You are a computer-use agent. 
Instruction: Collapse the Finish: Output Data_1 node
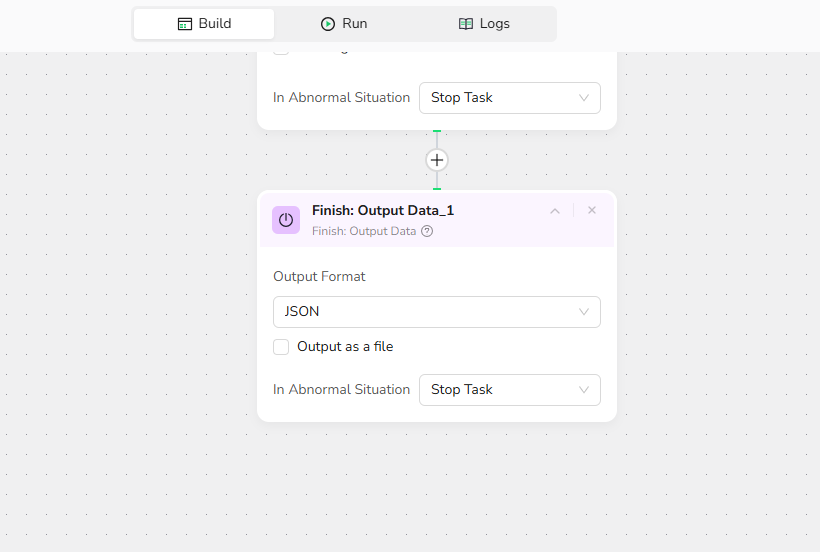point(555,211)
